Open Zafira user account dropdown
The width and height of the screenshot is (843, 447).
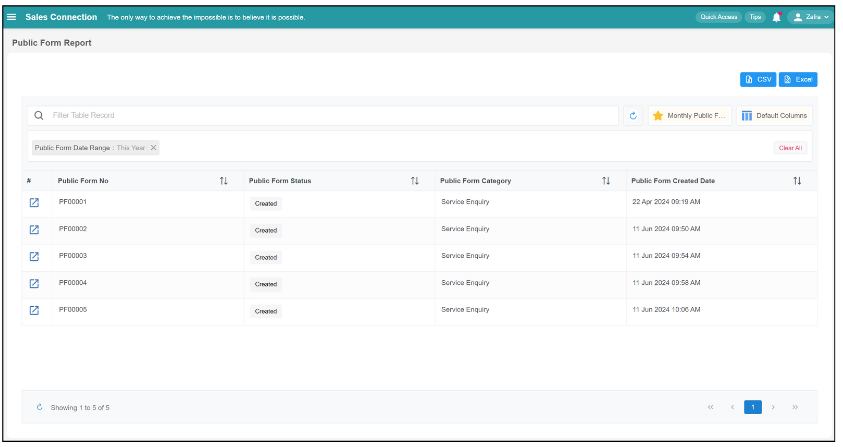811,17
